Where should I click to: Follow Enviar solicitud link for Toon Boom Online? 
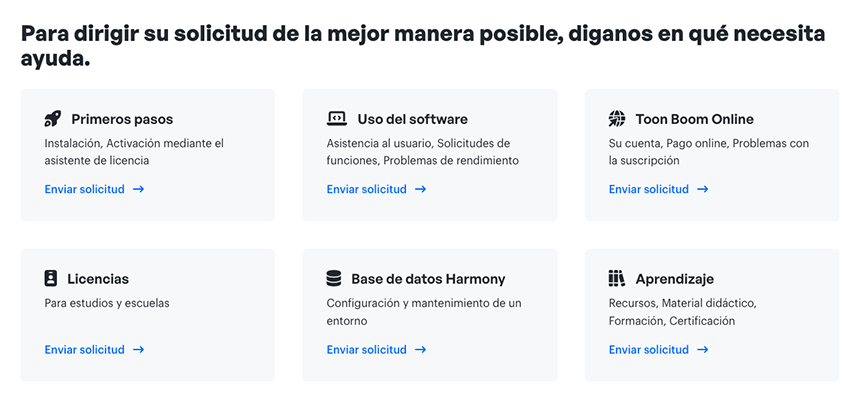(x=649, y=189)
